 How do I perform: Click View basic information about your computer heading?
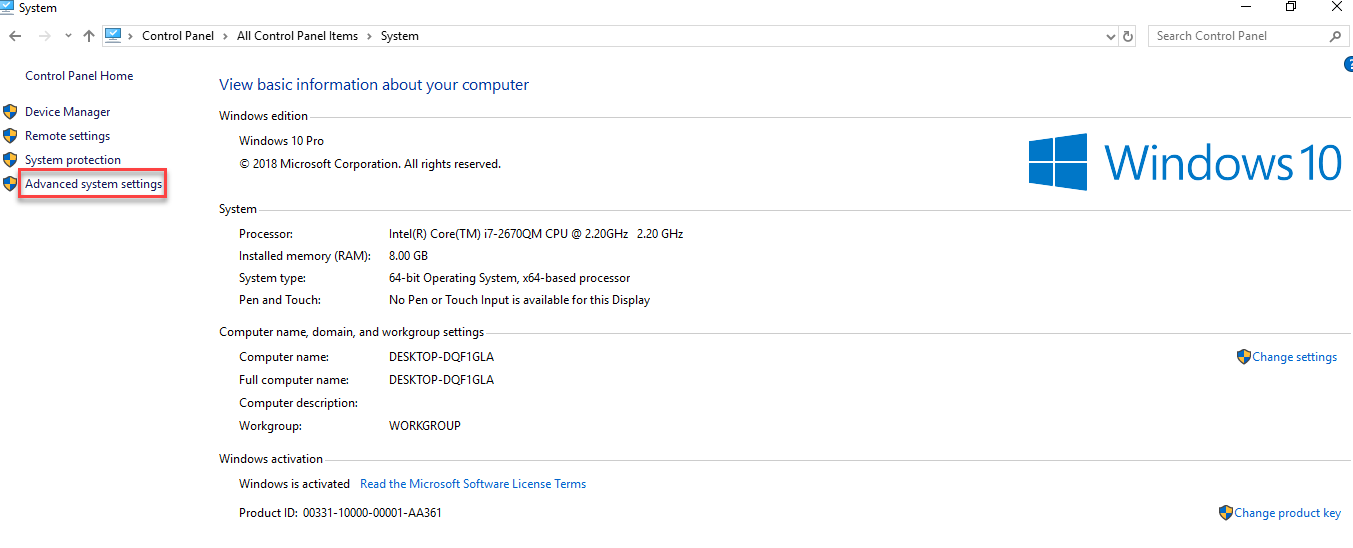click(374, 85)
